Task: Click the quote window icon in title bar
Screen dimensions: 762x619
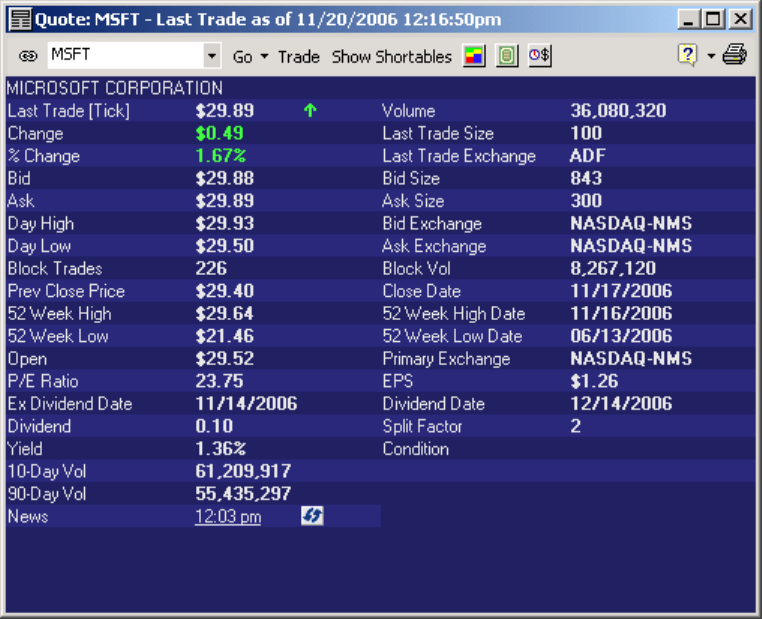Action: (x=20, y=19)
